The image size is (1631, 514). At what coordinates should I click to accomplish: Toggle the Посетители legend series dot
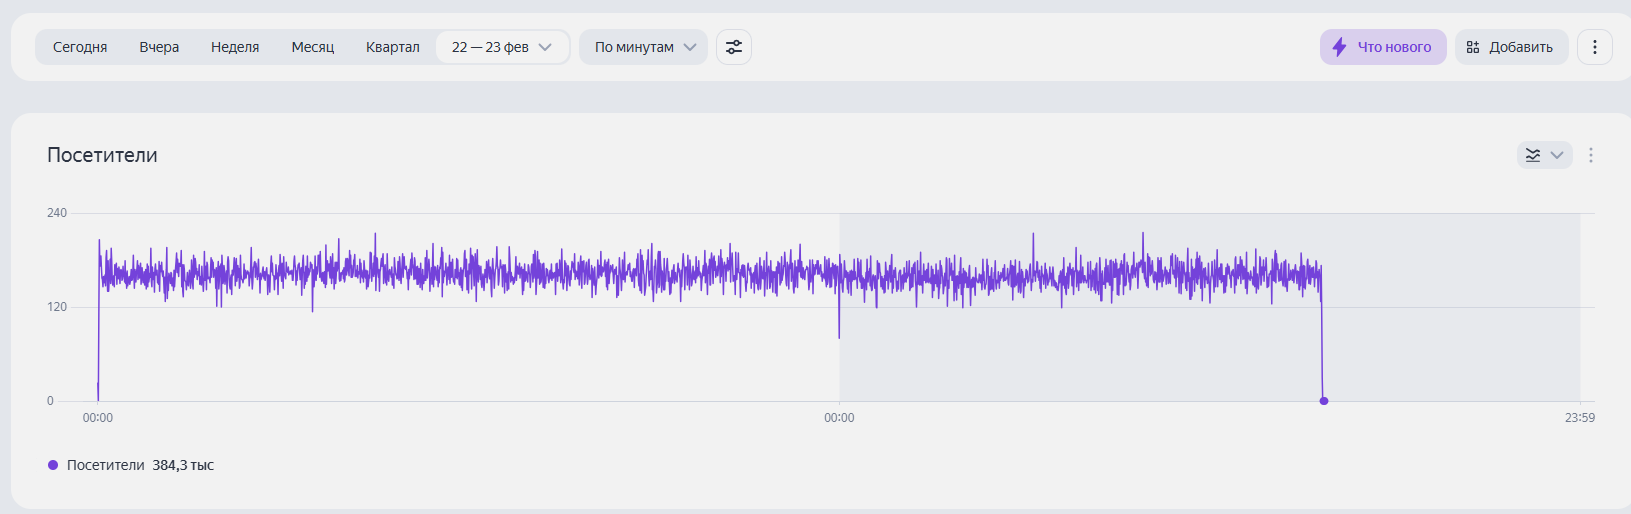(53, 465)
